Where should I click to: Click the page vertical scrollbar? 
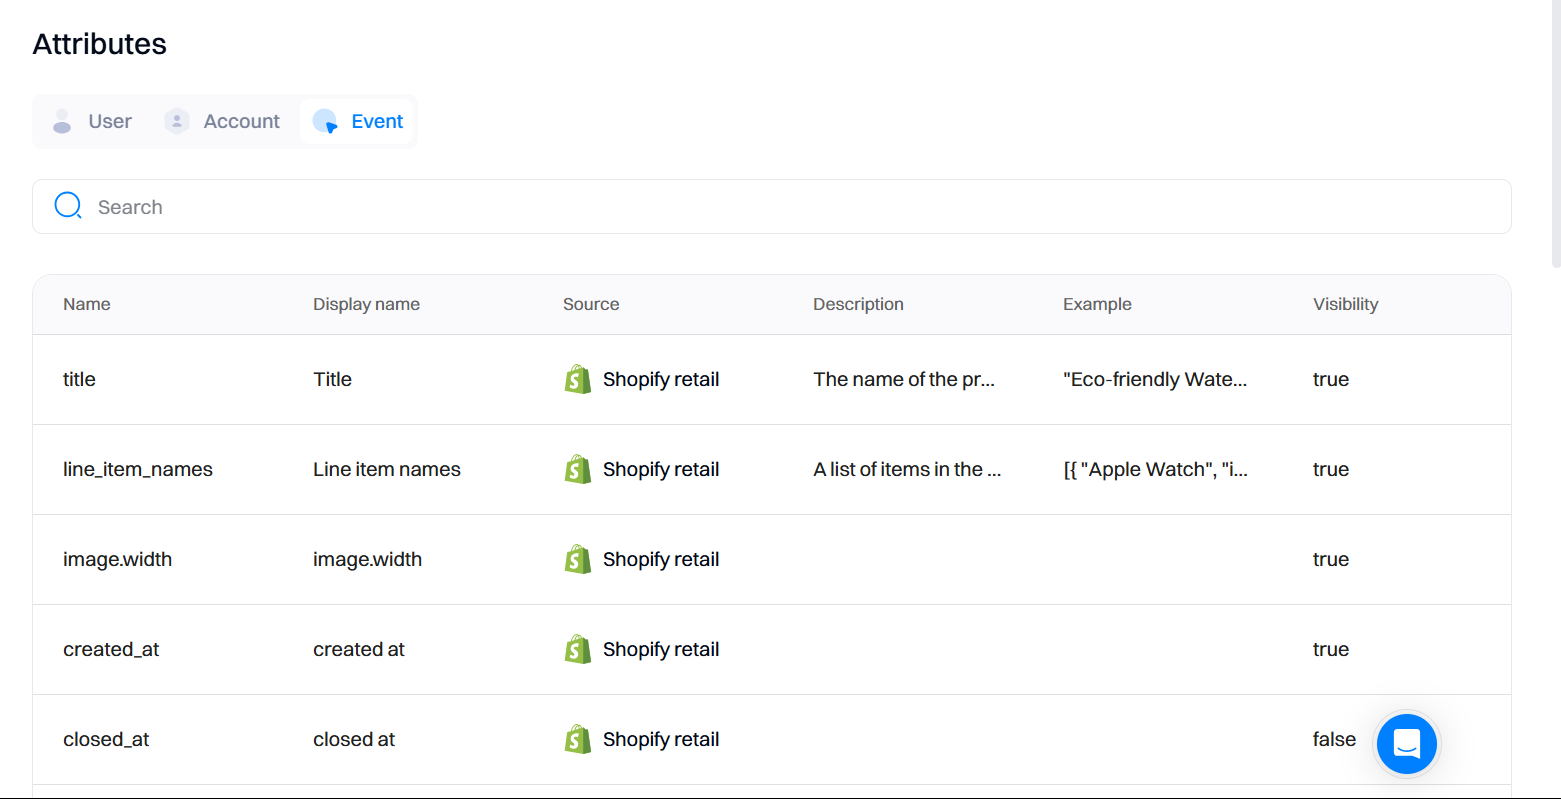click(x=1555, y=134)
